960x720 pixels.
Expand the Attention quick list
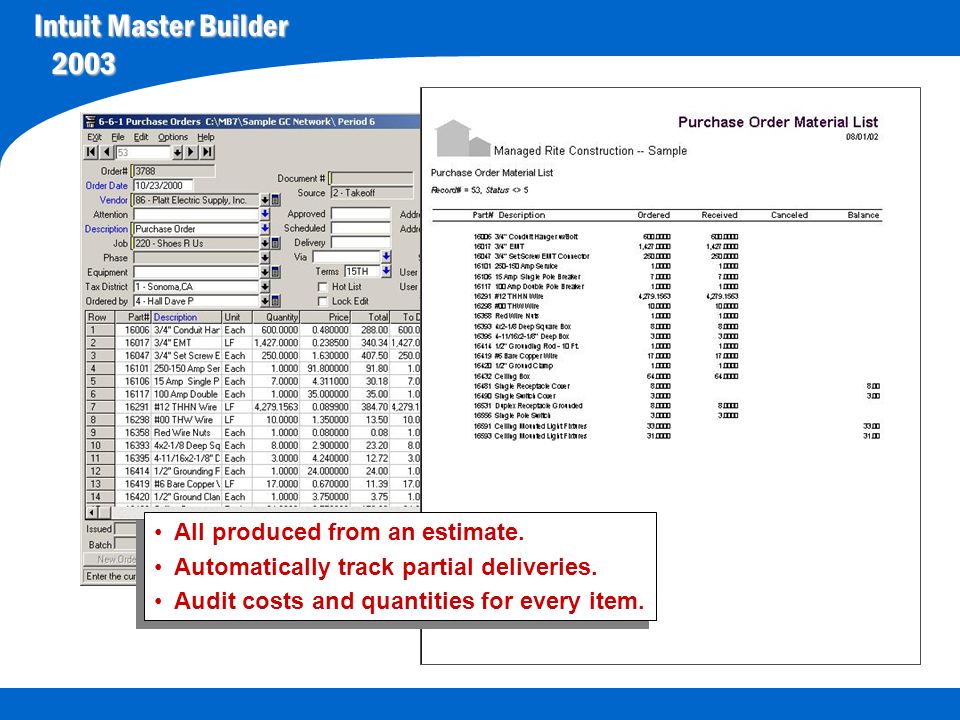click(x=264, y=214)
